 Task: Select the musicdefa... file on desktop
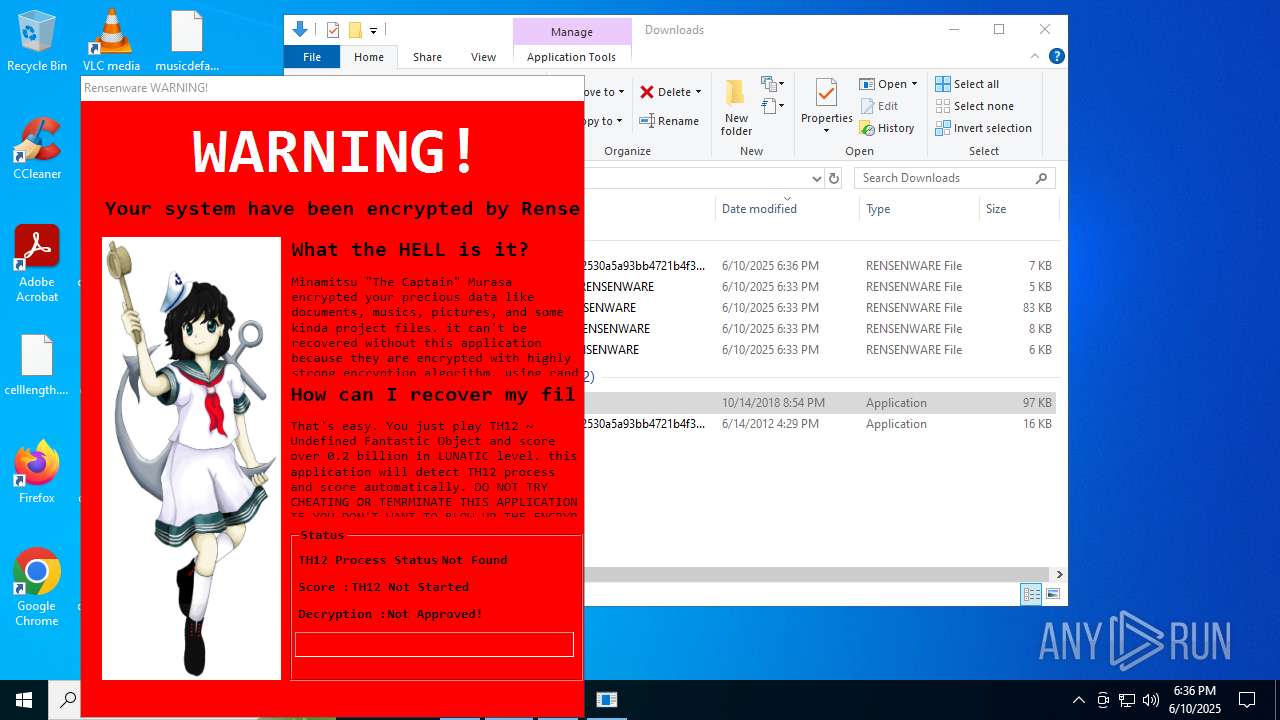pos(187,40)
